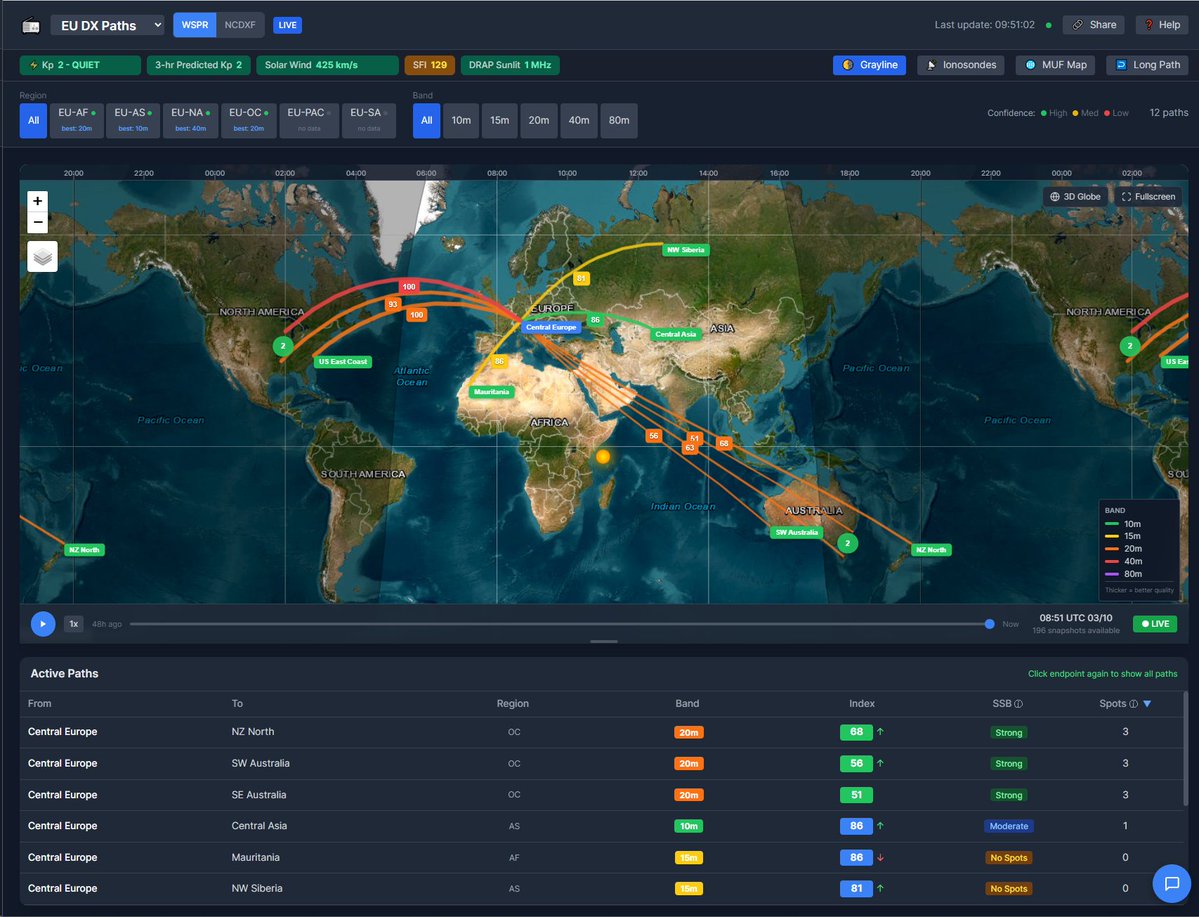Open map in Fullscreen
The width and height of the screenshot is (1199, 917).
click(1149, 197)
